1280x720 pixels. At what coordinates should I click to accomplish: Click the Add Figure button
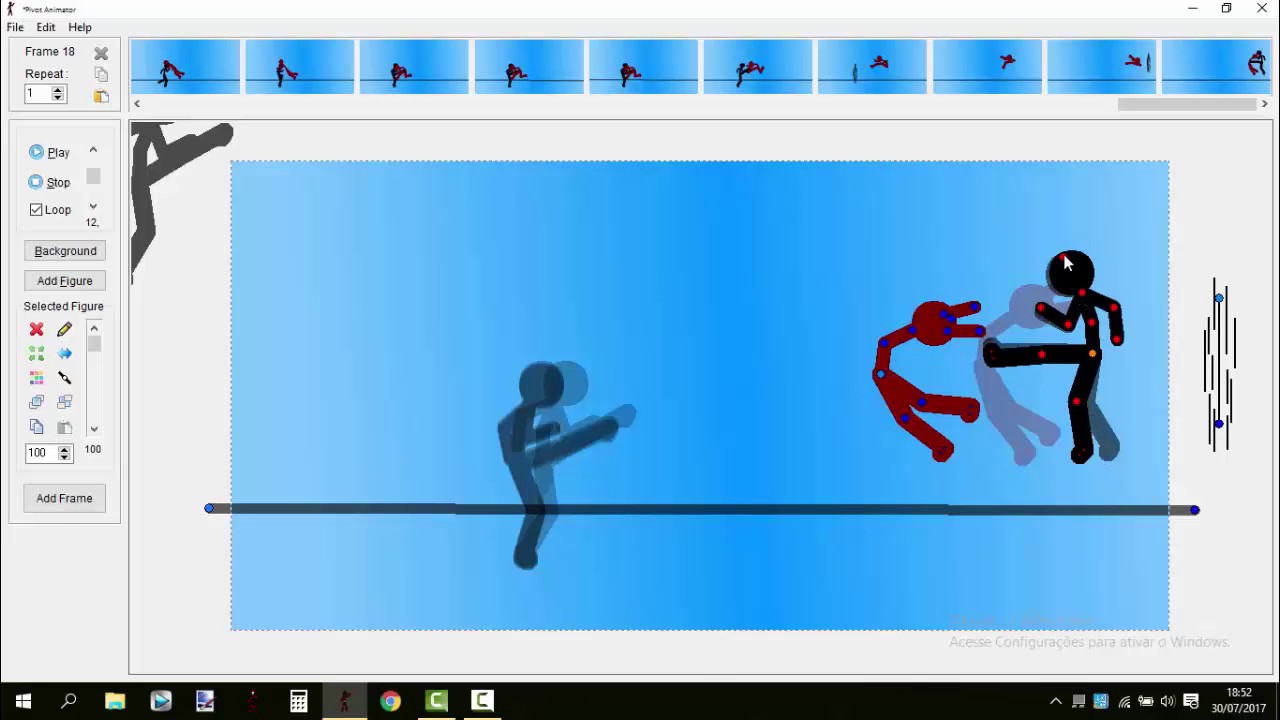pos(65,281)
